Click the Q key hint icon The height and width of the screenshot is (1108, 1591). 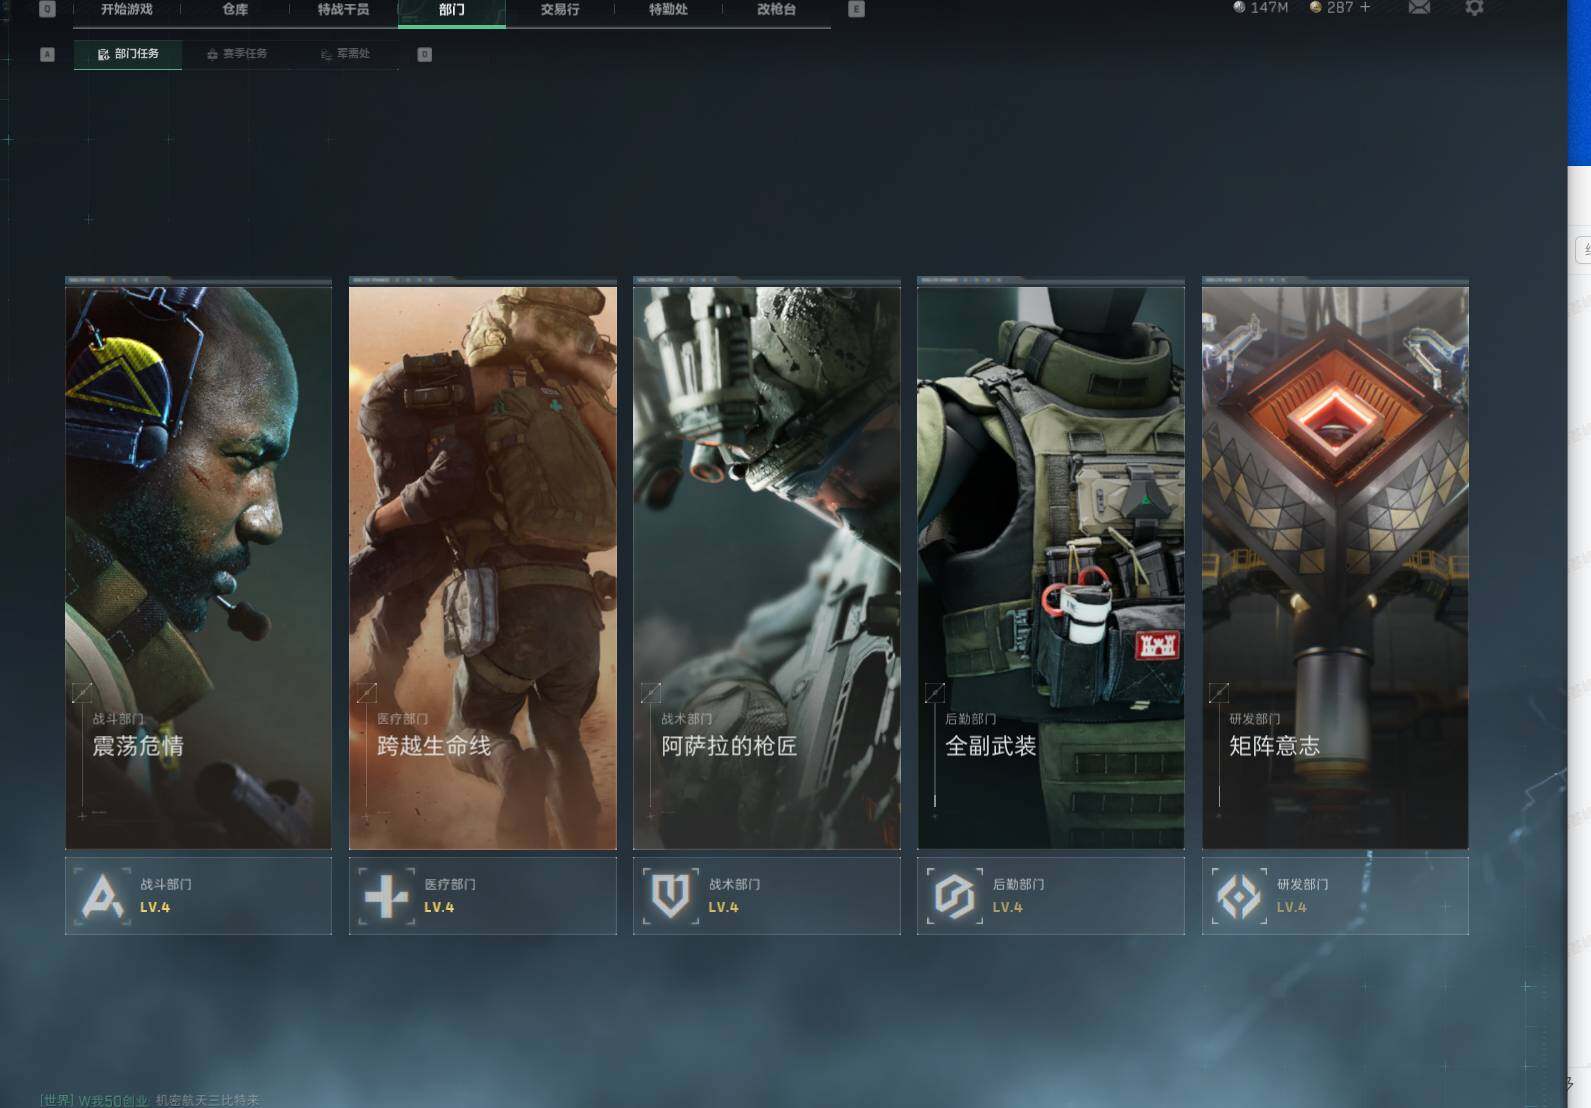[x=47, y=9]
